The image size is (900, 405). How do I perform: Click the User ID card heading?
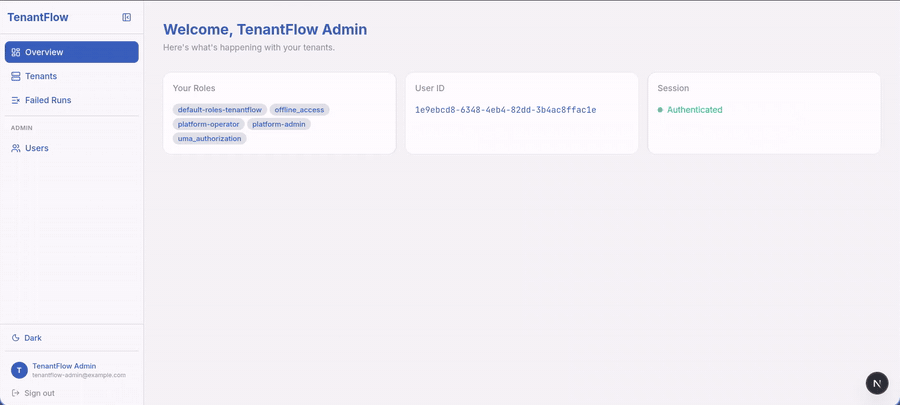[430, 88]
